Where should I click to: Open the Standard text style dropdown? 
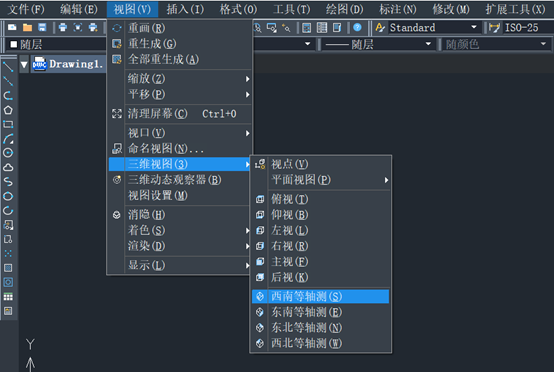pos(473,27)
